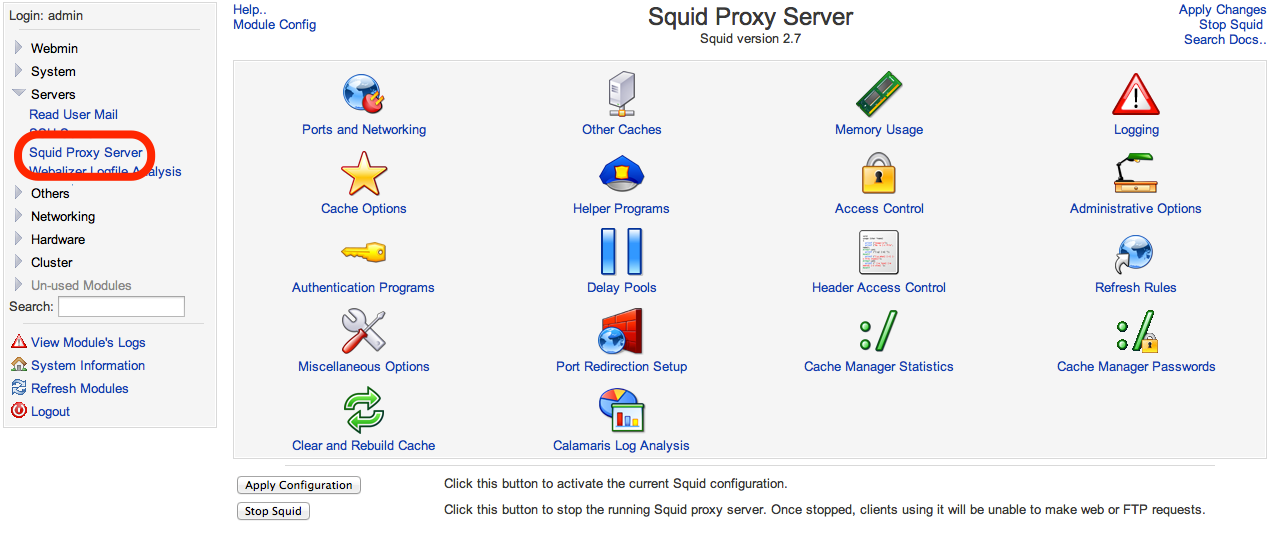Click the Delay Pools pause bars icon

point(621,252)
